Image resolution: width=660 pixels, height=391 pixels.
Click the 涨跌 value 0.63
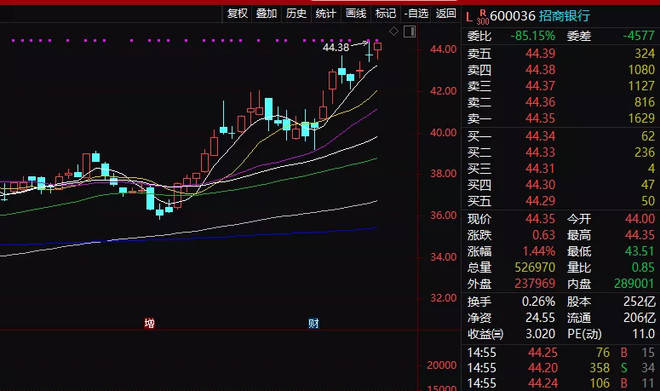tap(543, 235)
